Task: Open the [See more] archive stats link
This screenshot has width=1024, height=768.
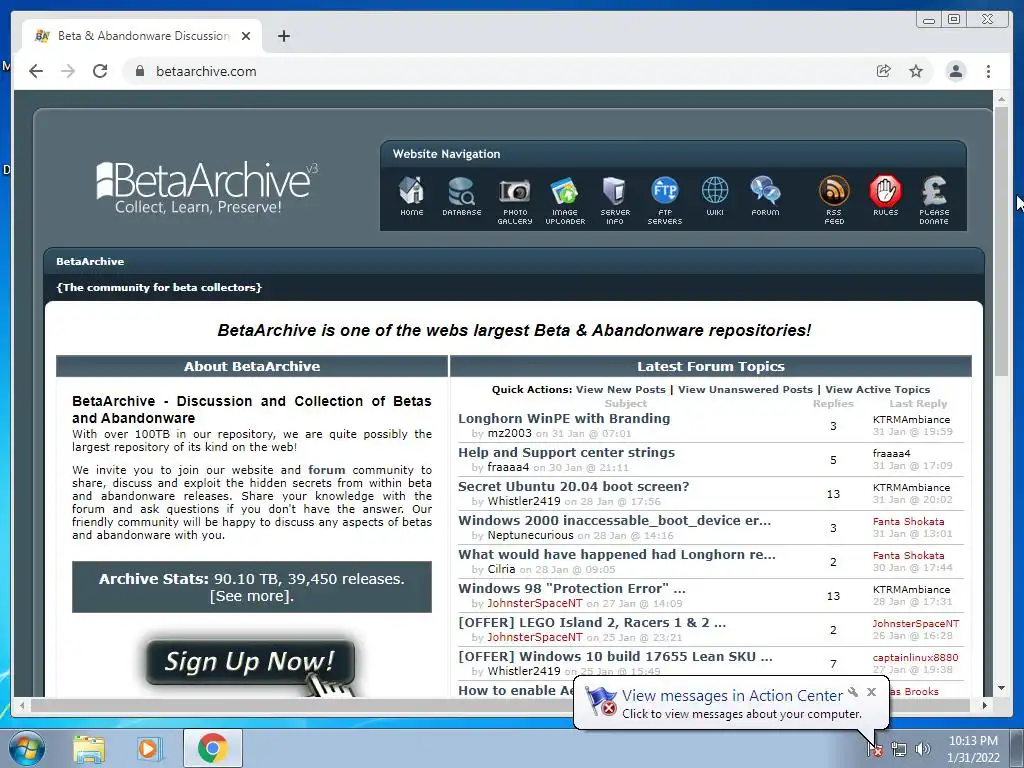Action: [x=251, y=596]
